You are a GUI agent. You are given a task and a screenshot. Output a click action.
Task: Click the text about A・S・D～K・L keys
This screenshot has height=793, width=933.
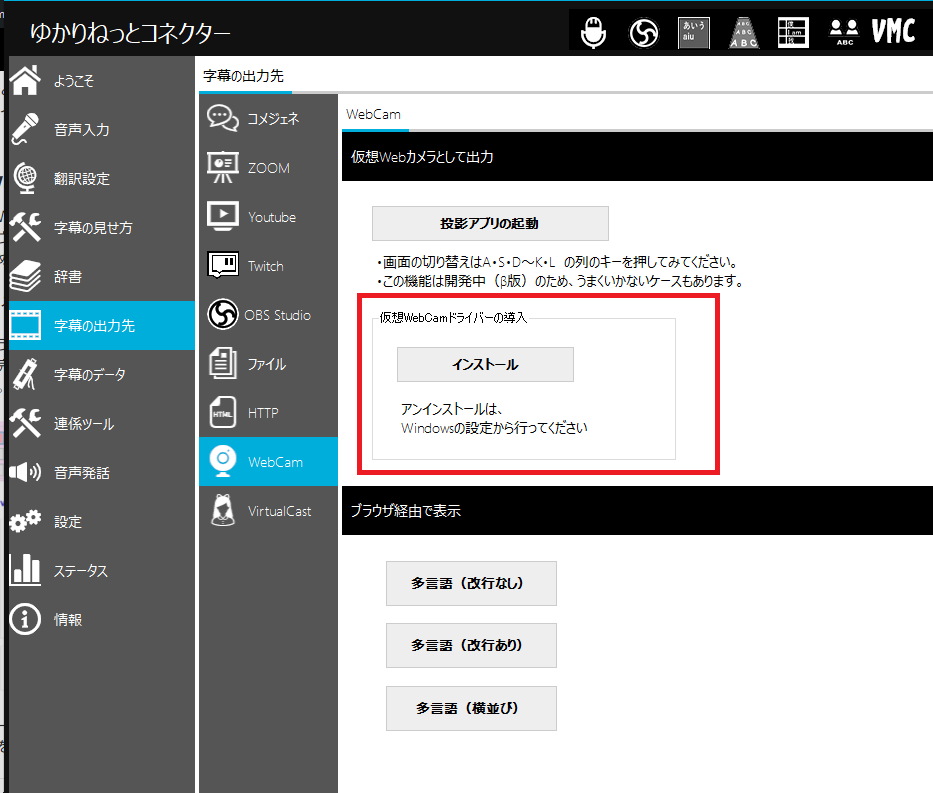(558, 262)
